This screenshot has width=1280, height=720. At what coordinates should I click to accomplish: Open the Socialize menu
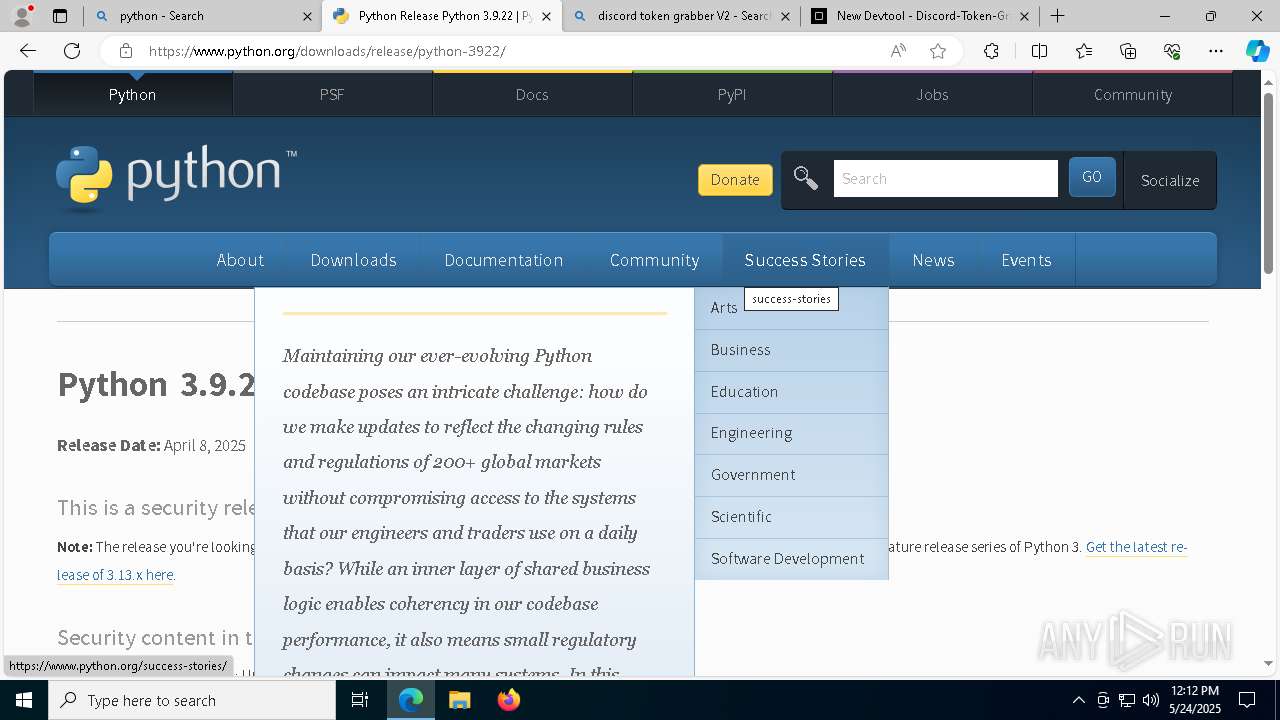click(x=1170, y=180)
